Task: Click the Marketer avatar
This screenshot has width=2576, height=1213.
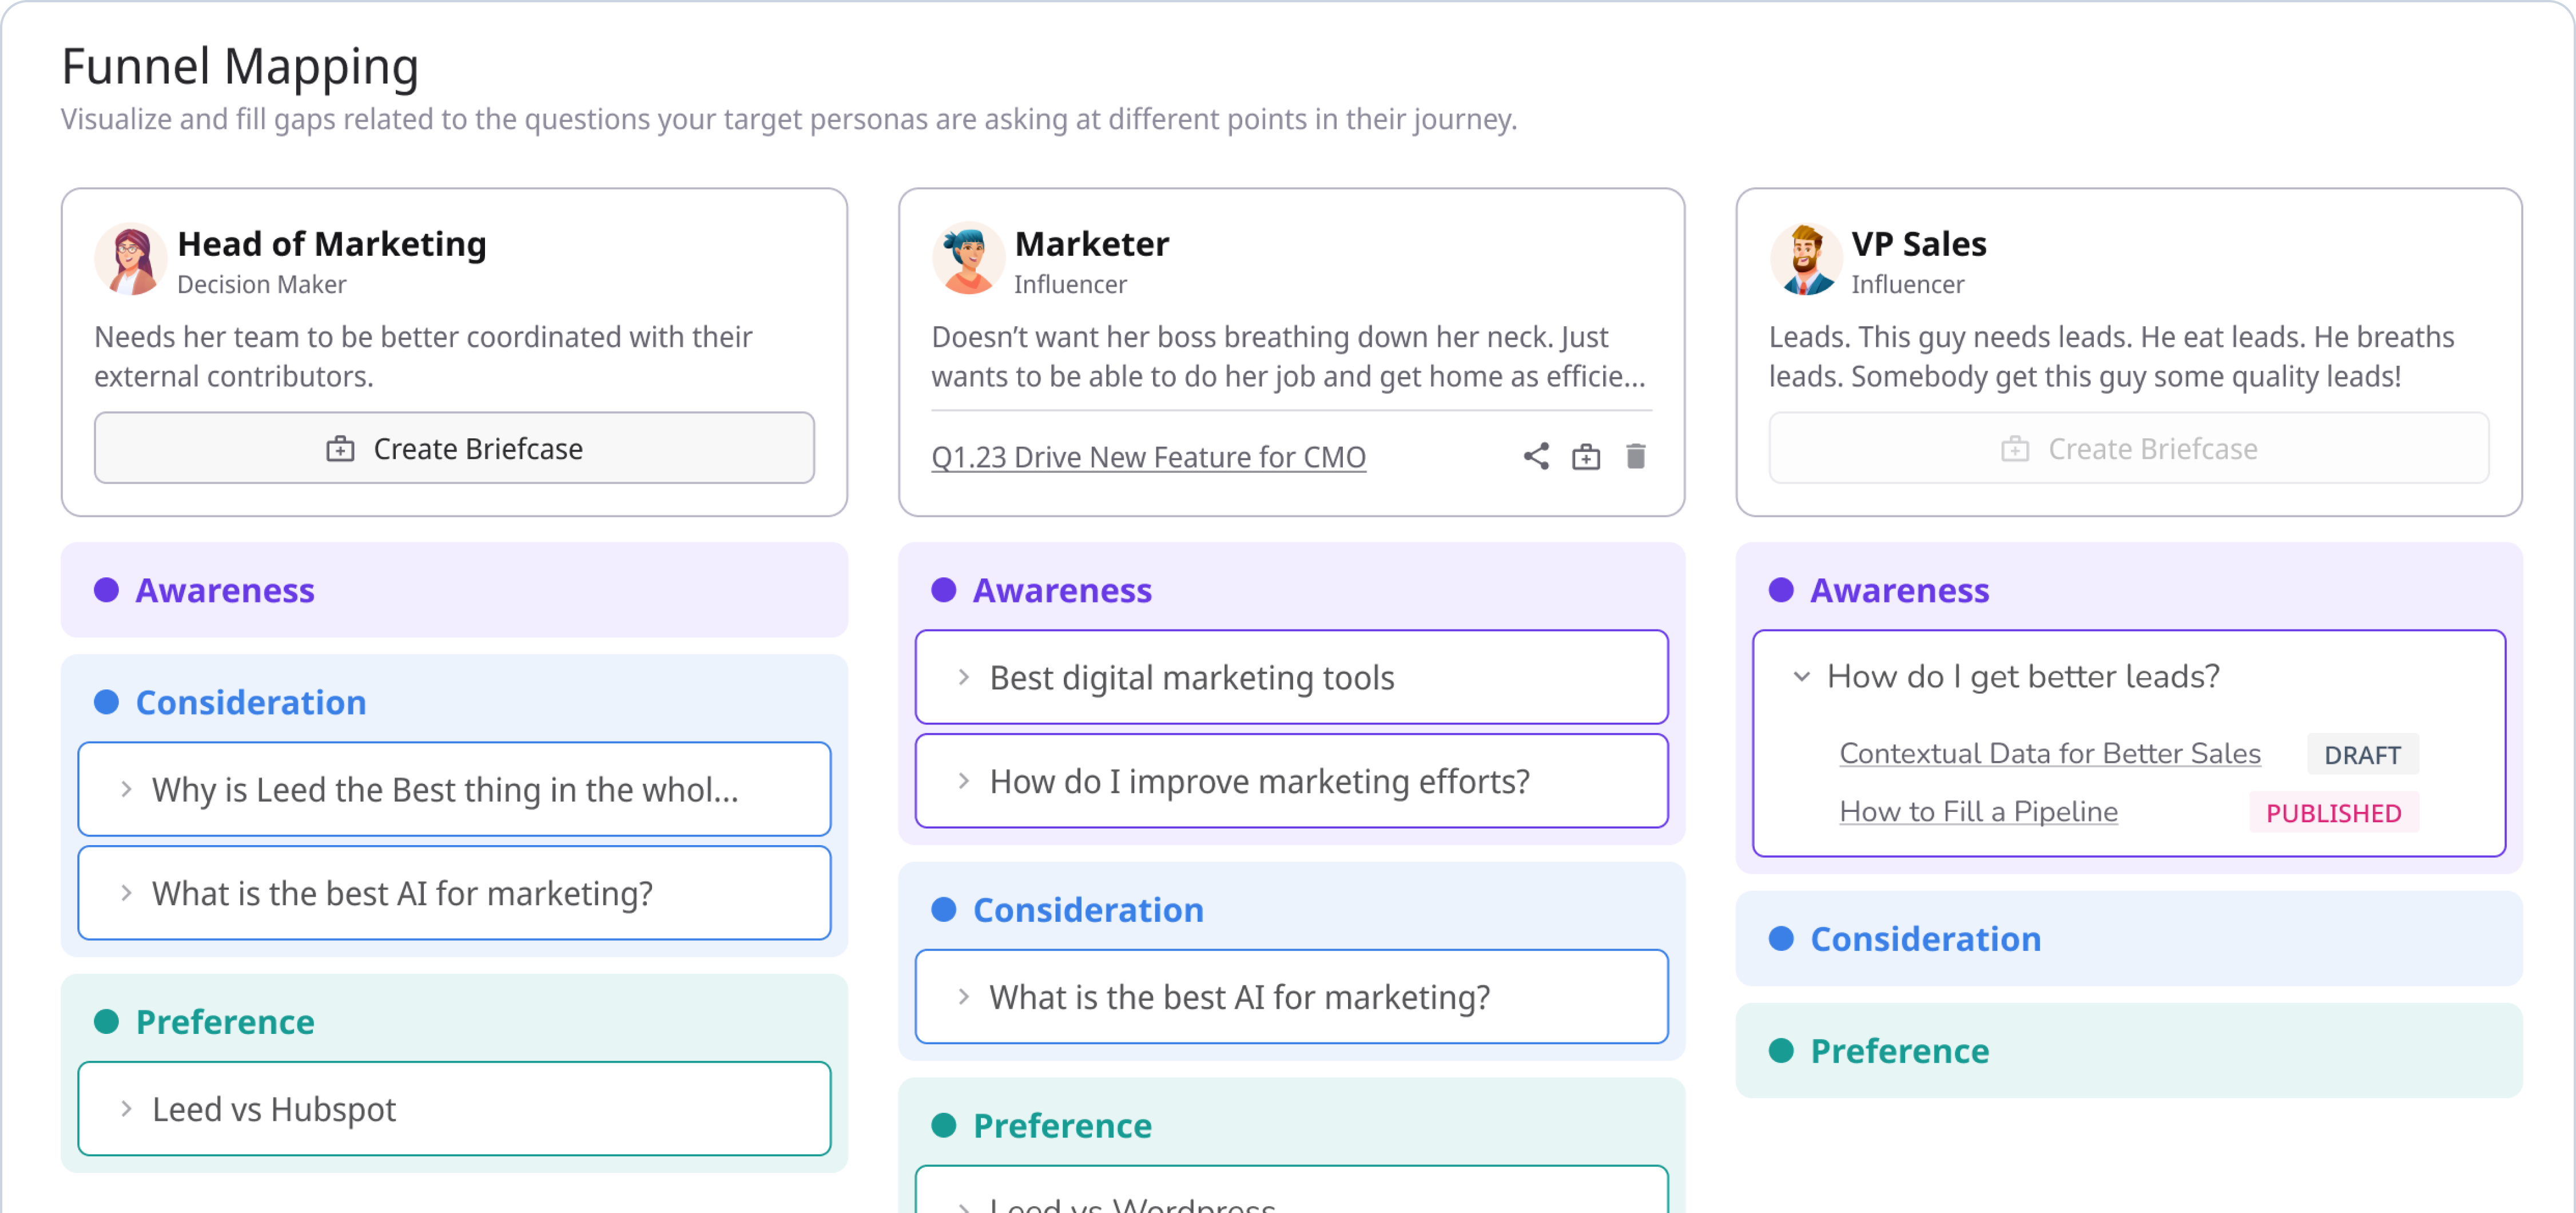Action: [x=967, y=258]
